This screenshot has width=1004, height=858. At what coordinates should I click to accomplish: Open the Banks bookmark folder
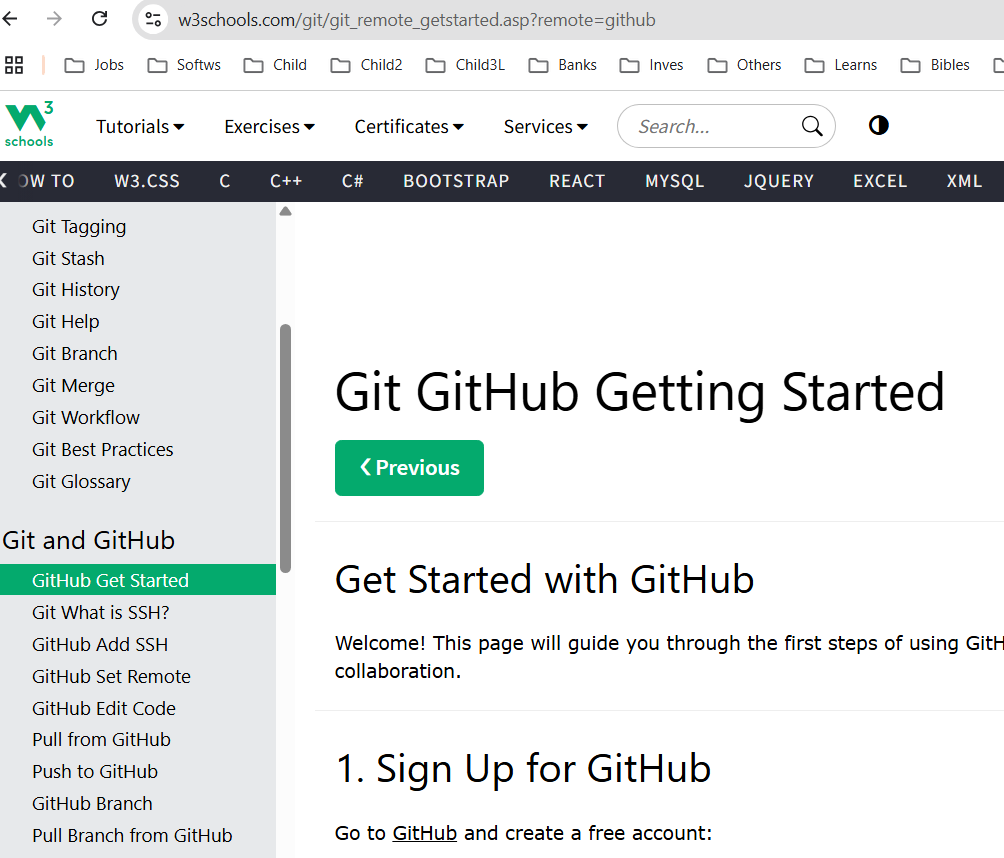coord(563,65)
